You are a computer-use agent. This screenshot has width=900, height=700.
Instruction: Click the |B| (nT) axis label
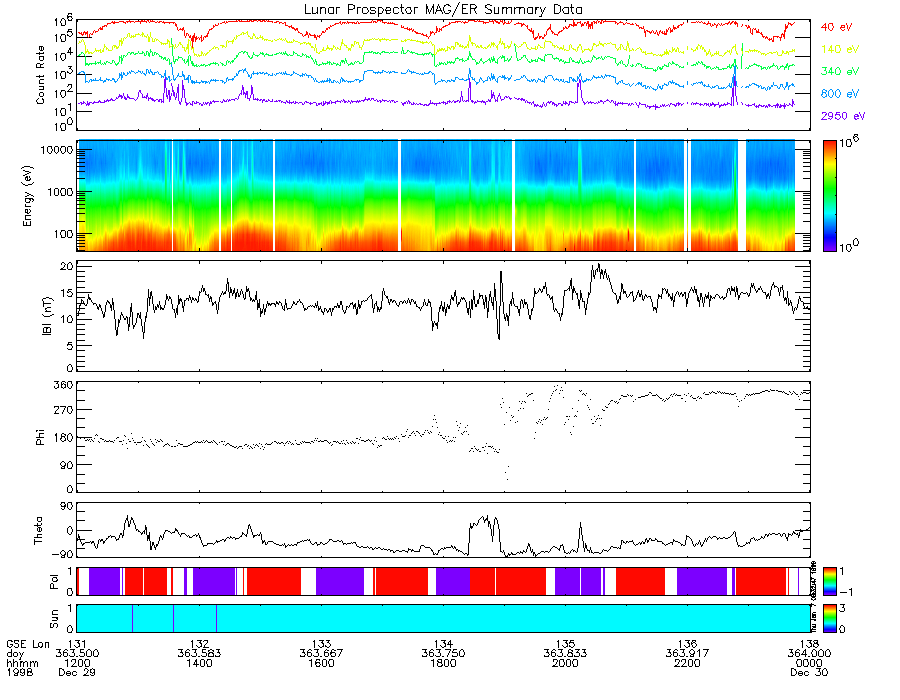click(47, 316)
